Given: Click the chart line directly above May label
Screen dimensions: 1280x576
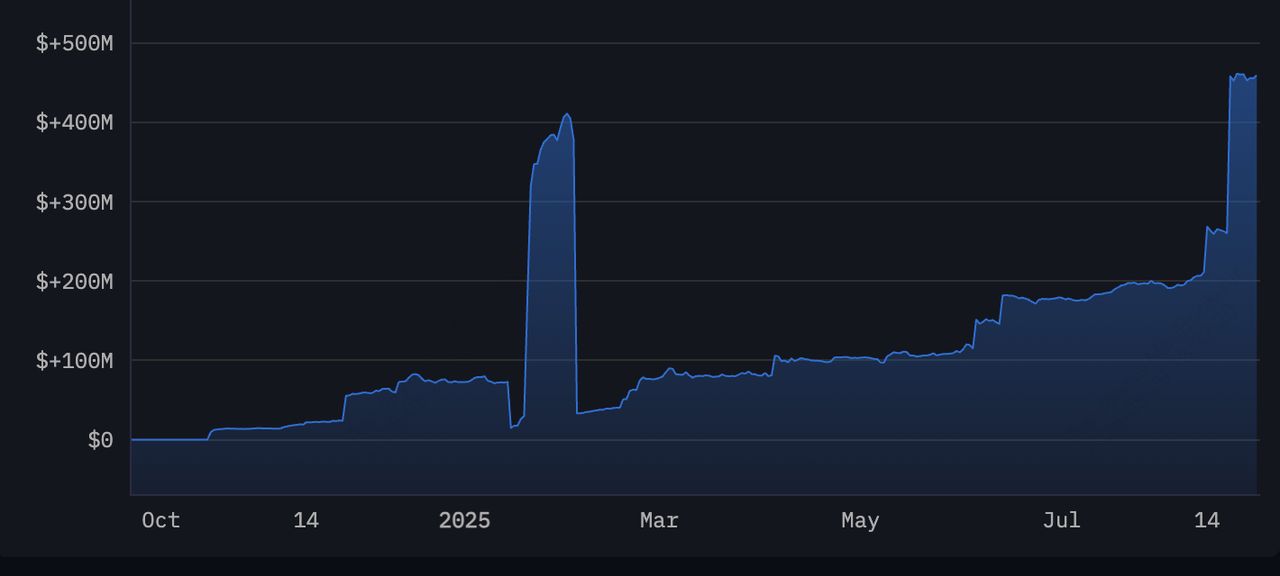Looking at the screenshot, I should click(x=860, y=357).
